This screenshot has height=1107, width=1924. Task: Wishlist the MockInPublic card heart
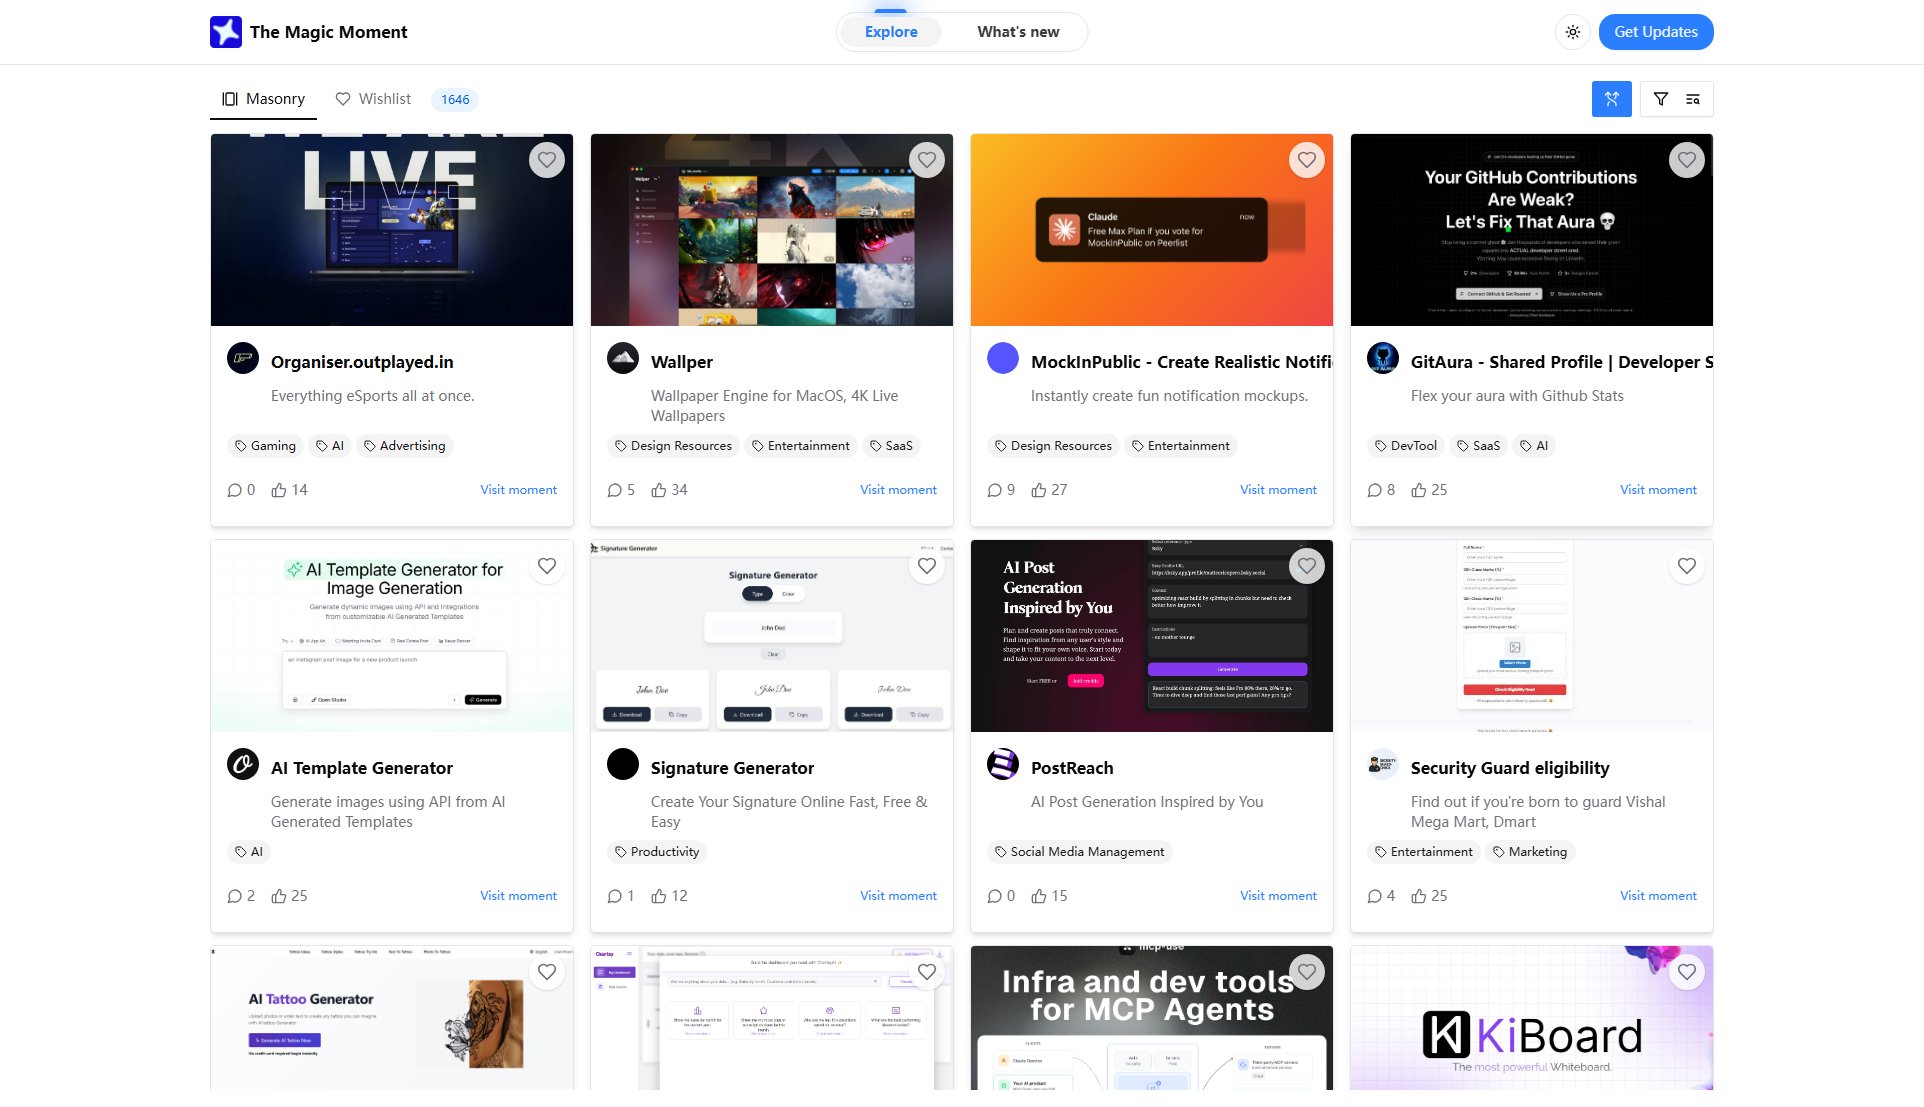[x=1307, y=160]
